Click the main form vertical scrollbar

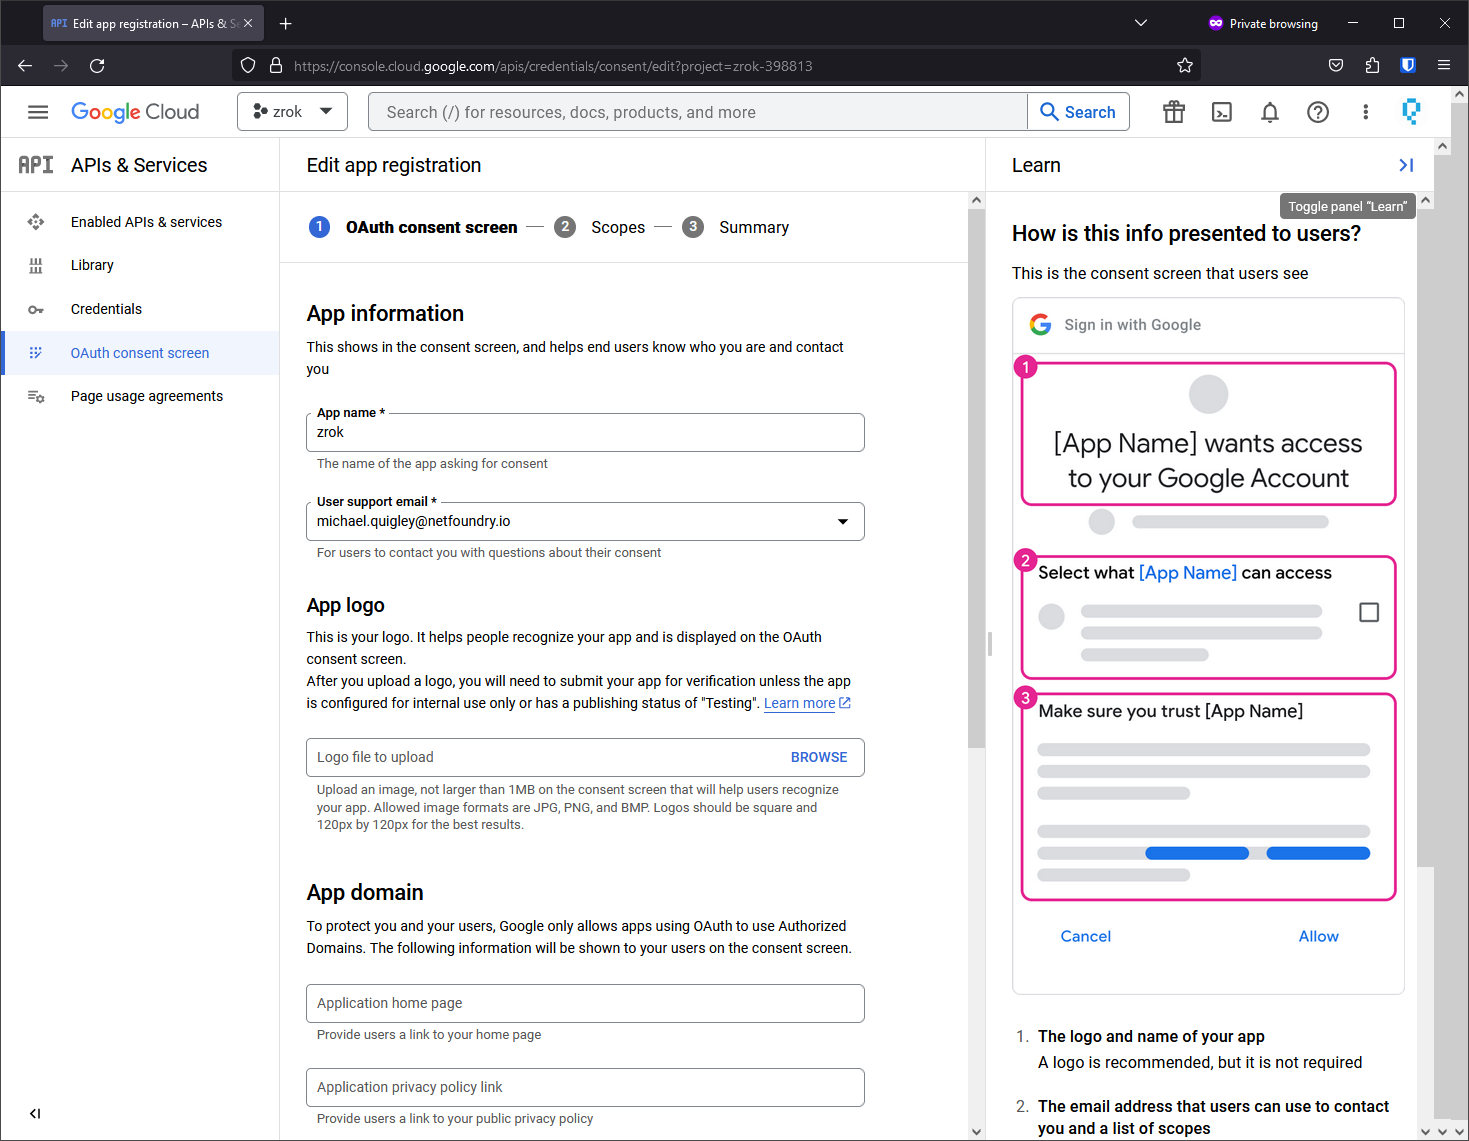click(977, 480)
